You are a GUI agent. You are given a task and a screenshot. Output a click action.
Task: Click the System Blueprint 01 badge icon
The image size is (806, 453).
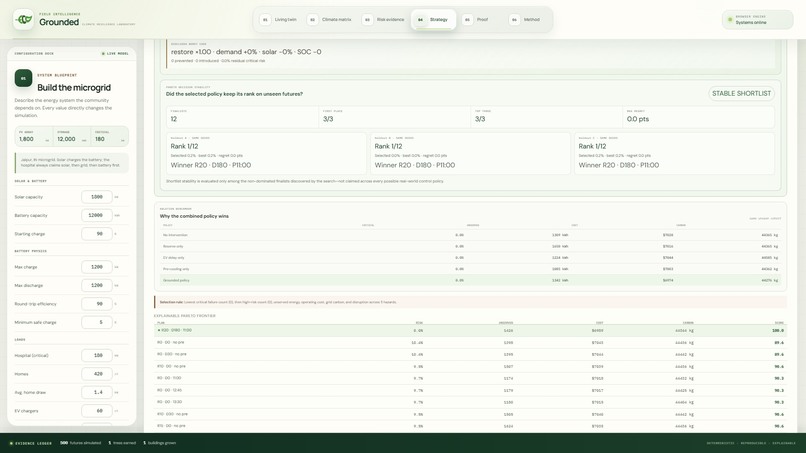point(23,78)
